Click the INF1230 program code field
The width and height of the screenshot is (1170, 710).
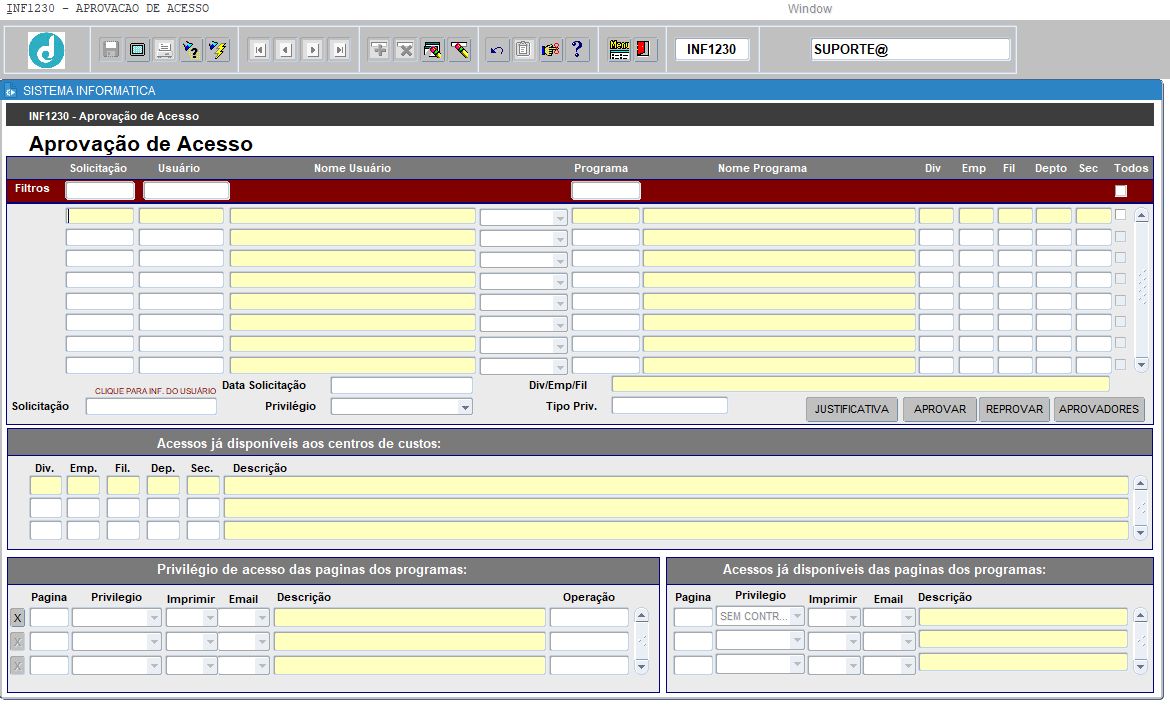pyautogui.click(x=712, y=49)
